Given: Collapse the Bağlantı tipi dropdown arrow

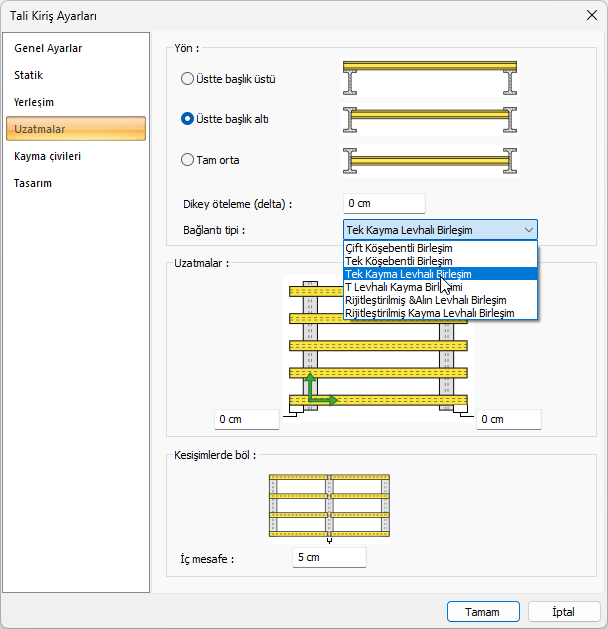Looking at the screenshot, I should click(528, 230).
